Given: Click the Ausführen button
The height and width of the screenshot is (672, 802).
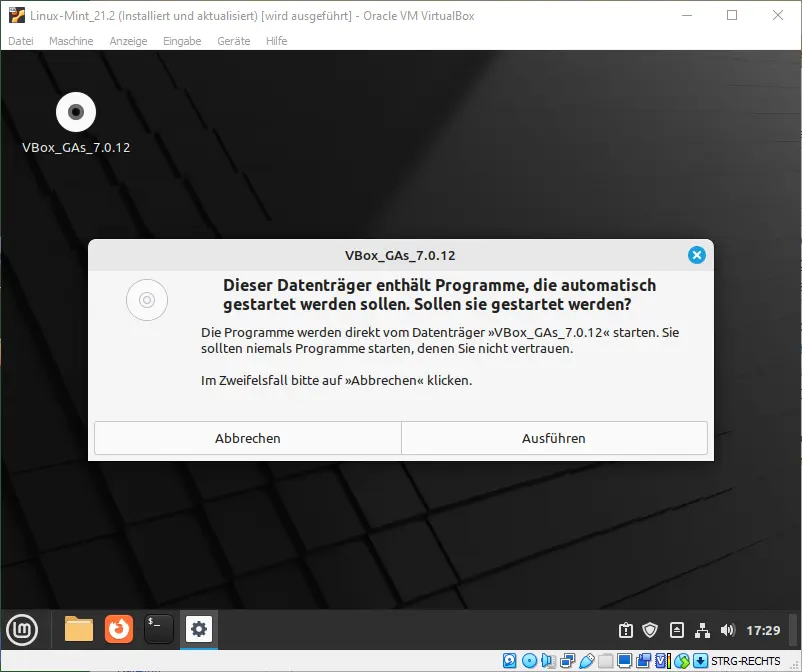Looking at the screenshot, I should click(x=554, y=438).
